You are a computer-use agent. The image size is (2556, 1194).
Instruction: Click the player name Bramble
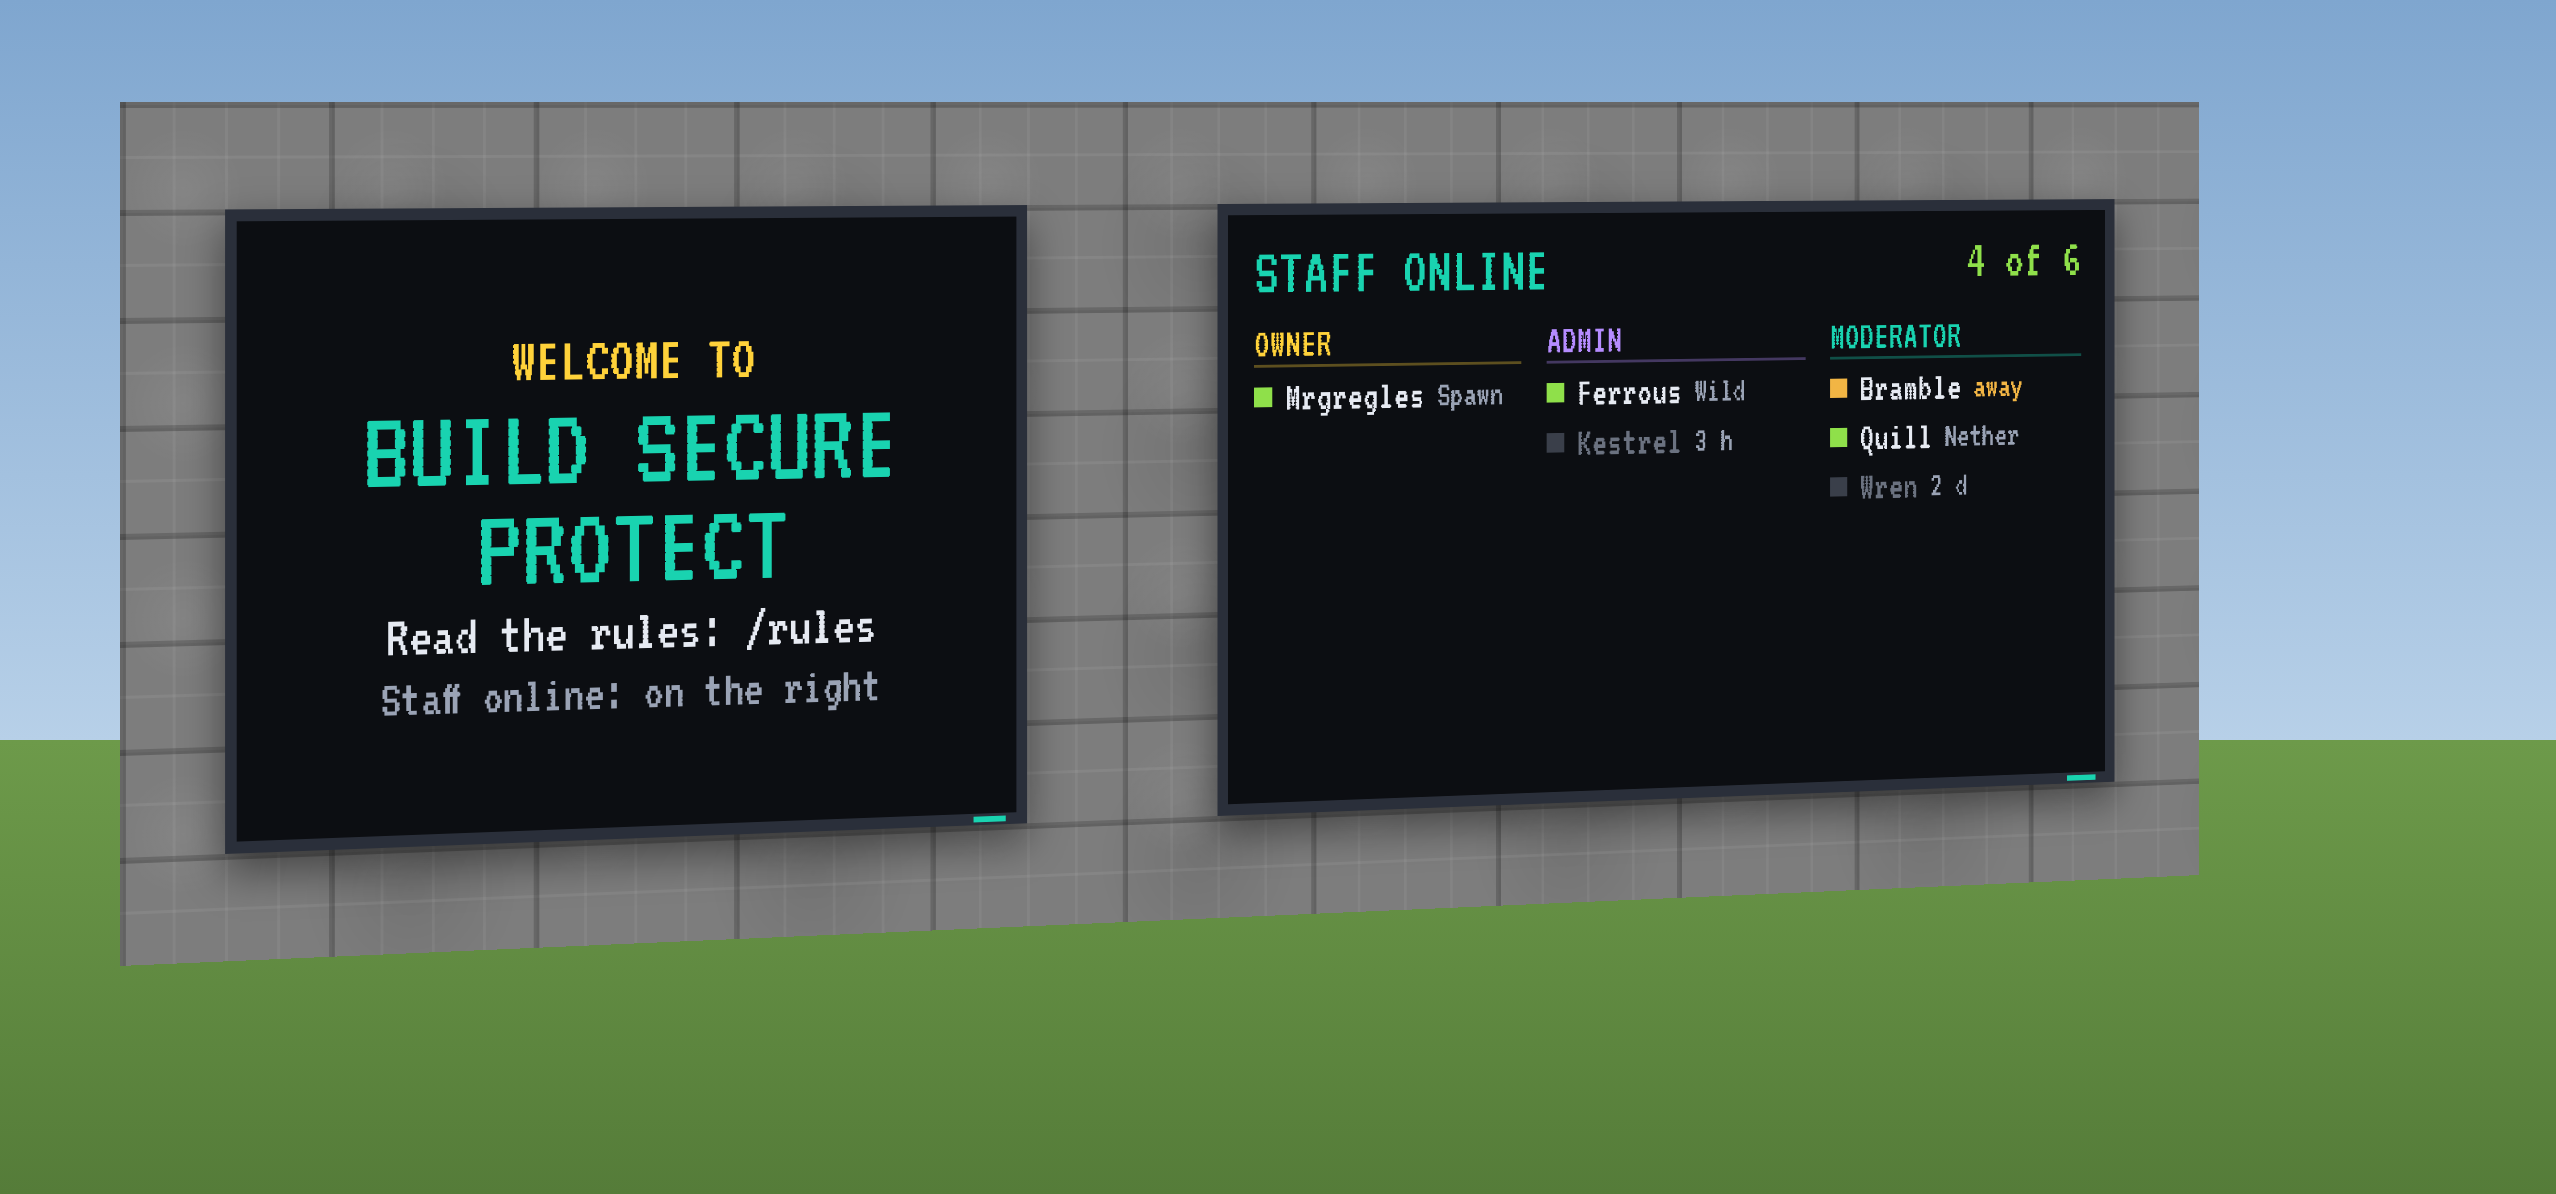click(1910, 388)
